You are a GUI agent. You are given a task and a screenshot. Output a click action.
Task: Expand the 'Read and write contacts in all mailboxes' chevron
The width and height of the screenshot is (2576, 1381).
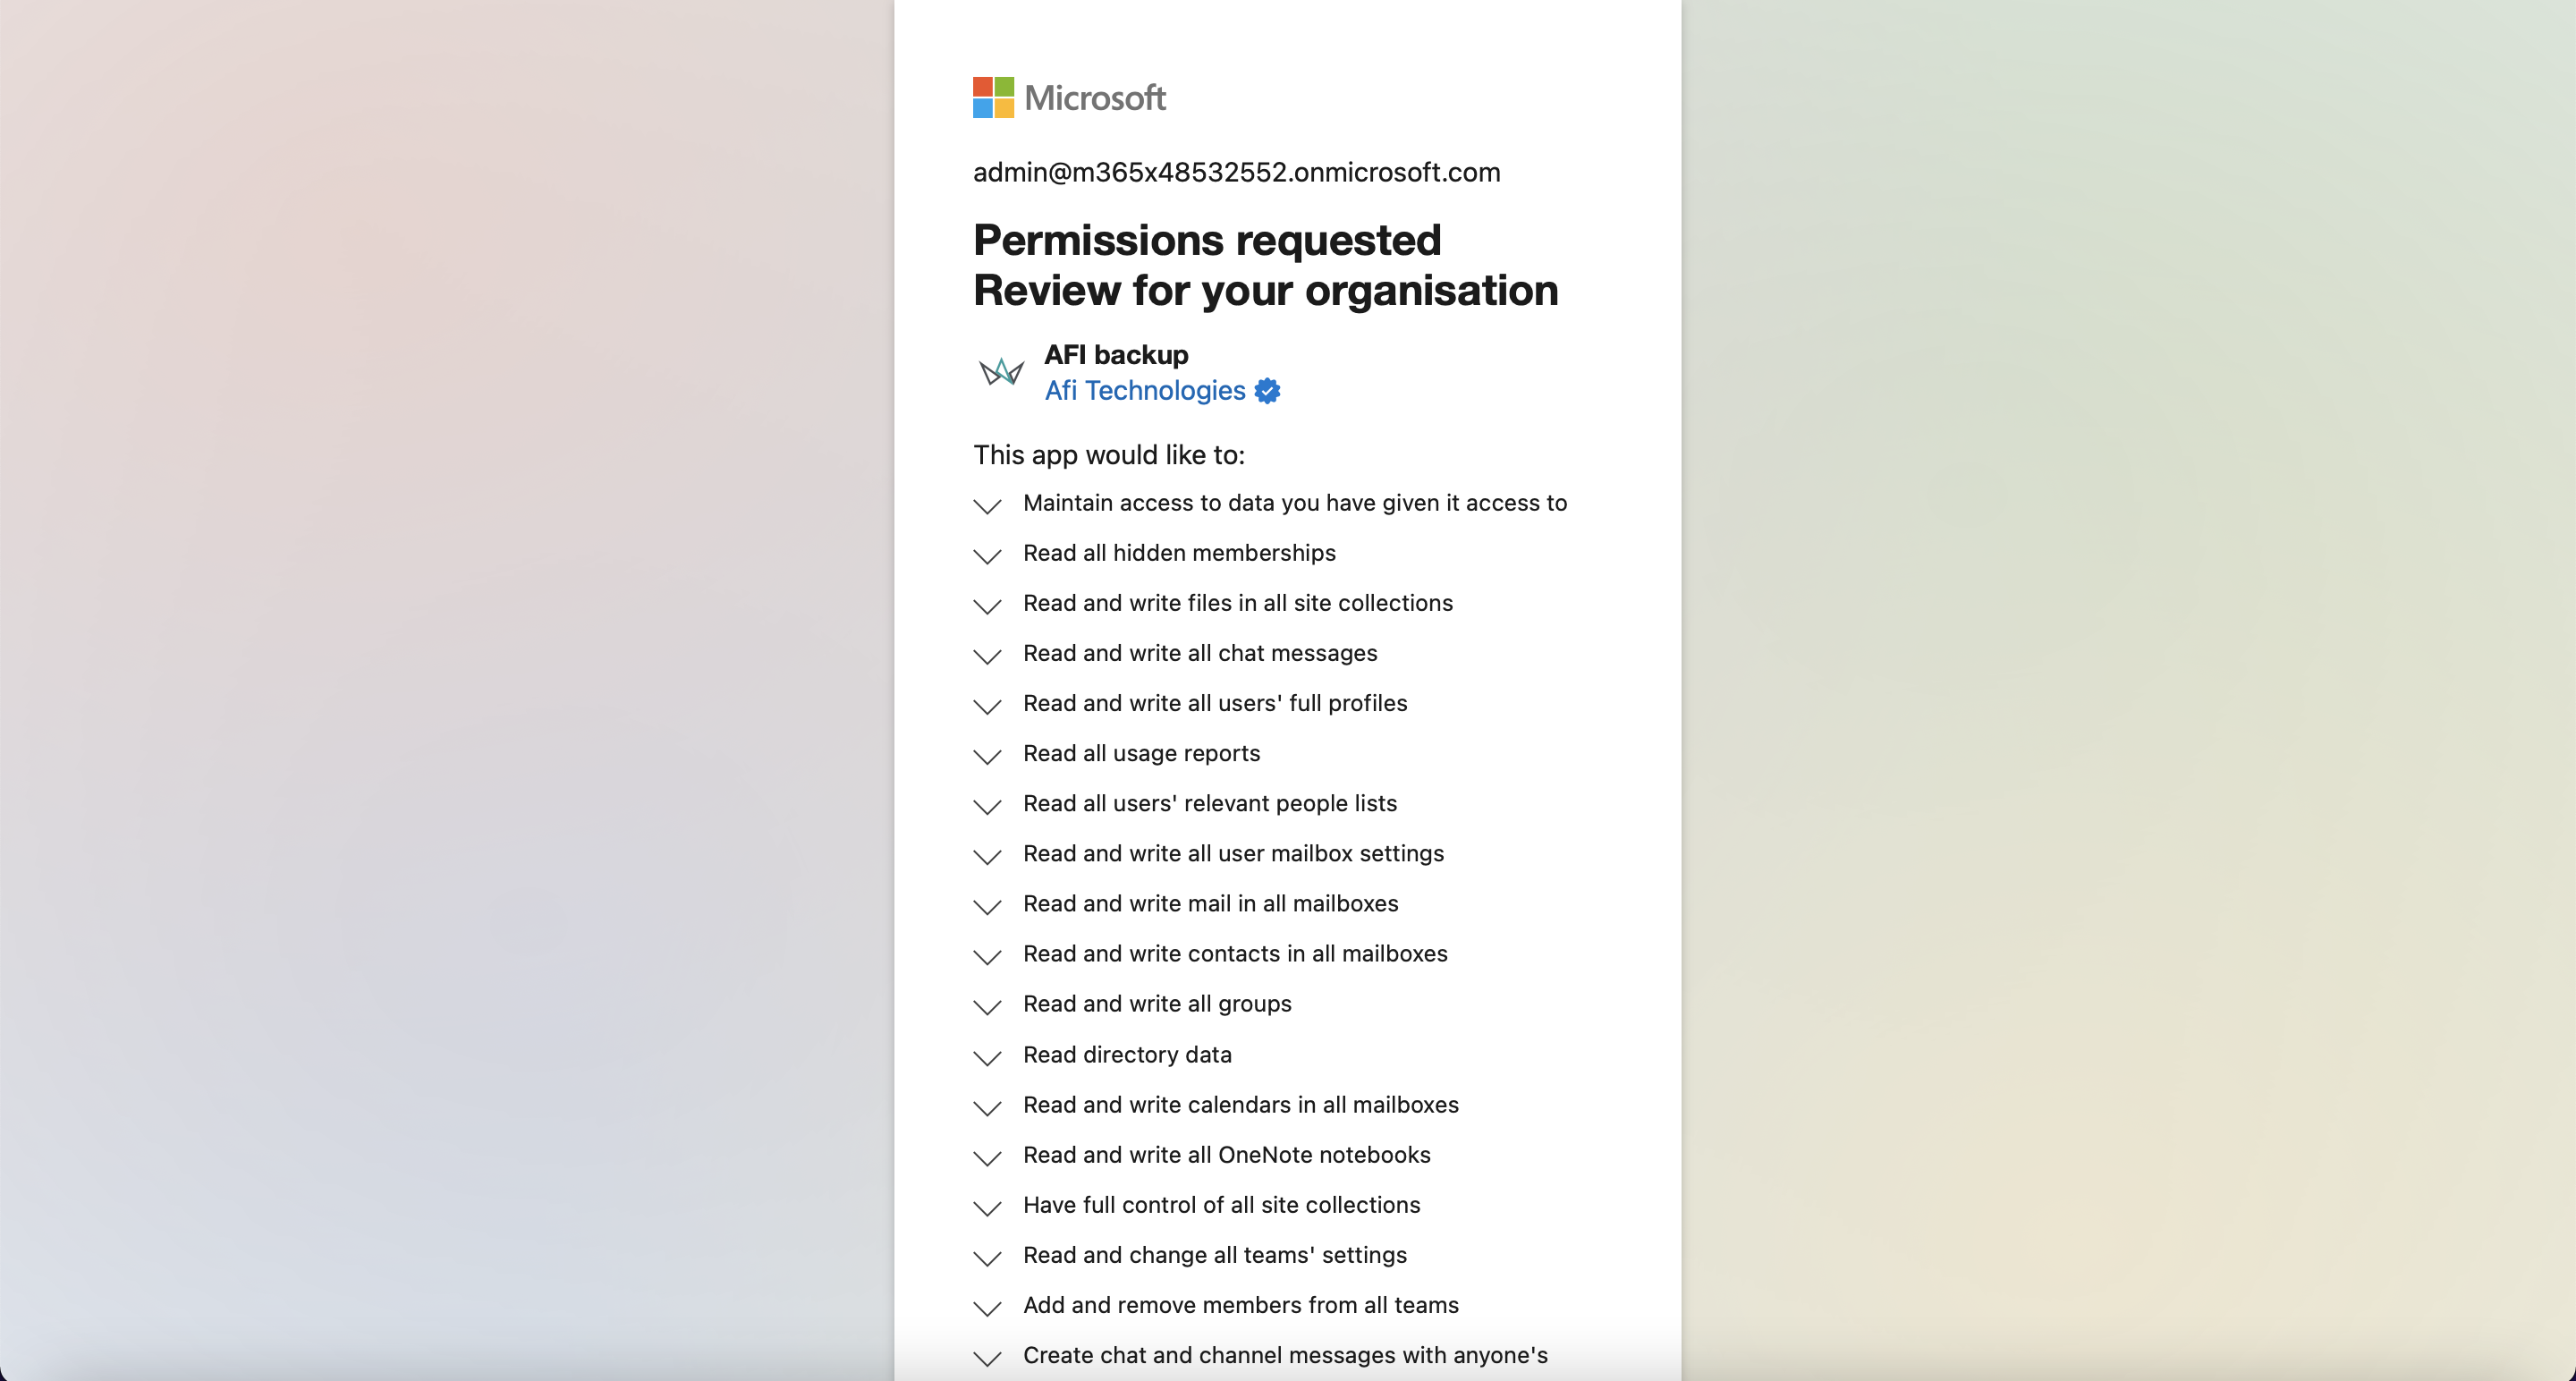pos(987,956)
